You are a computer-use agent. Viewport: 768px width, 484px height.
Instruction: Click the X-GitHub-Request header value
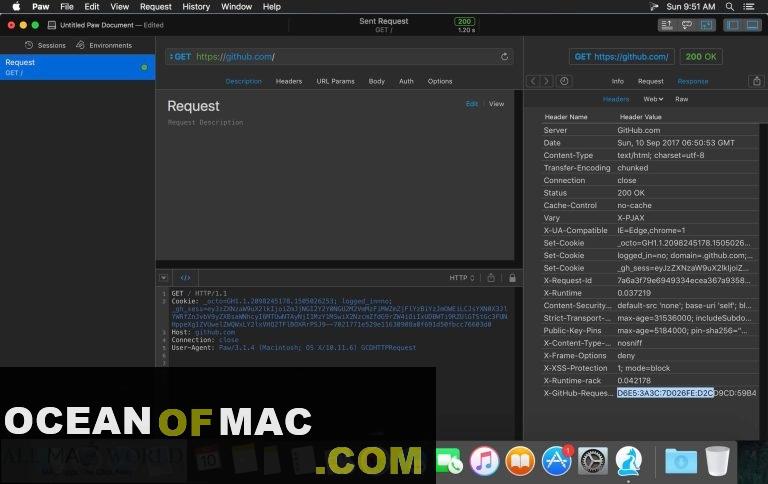[687, 393]
